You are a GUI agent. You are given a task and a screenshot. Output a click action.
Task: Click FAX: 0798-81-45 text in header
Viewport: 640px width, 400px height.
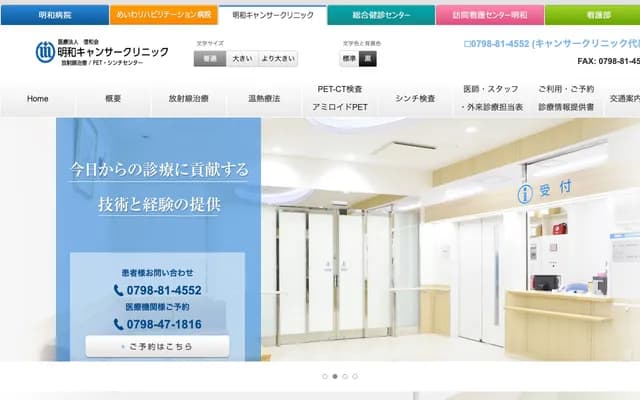[609, 61]
